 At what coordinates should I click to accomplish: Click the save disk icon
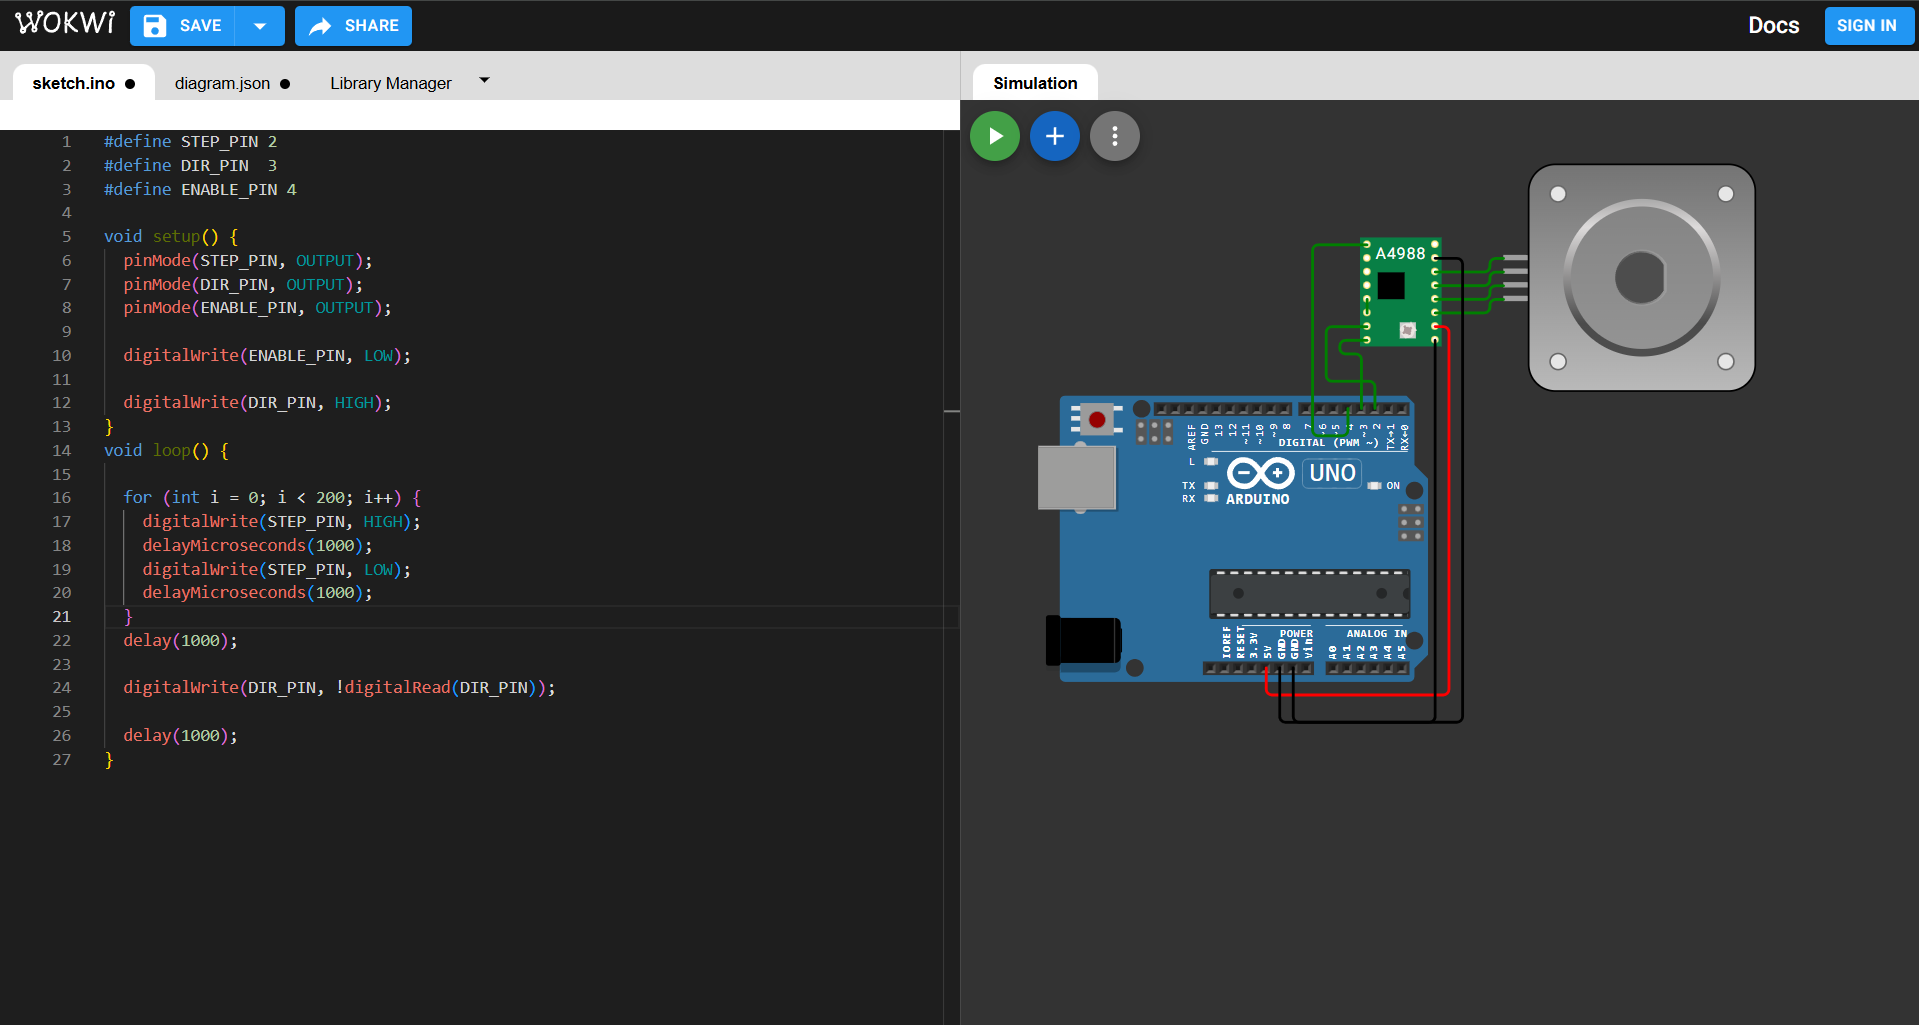(x=155, y=26)
